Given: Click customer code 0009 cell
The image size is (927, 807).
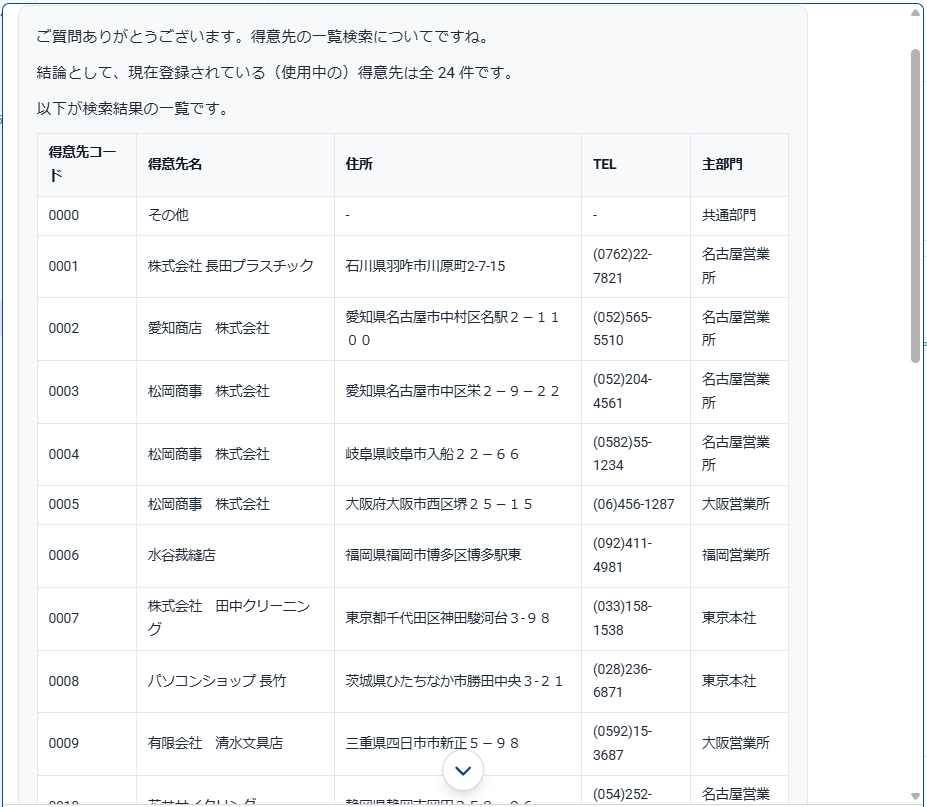Looking at the screenshot, I should [87, 744].
